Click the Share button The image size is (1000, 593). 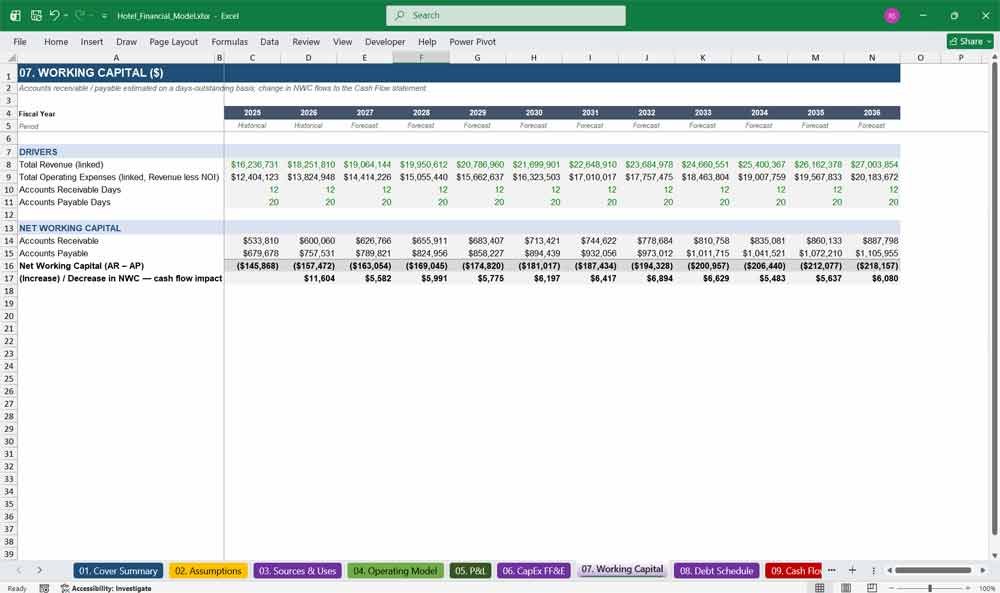970,41
